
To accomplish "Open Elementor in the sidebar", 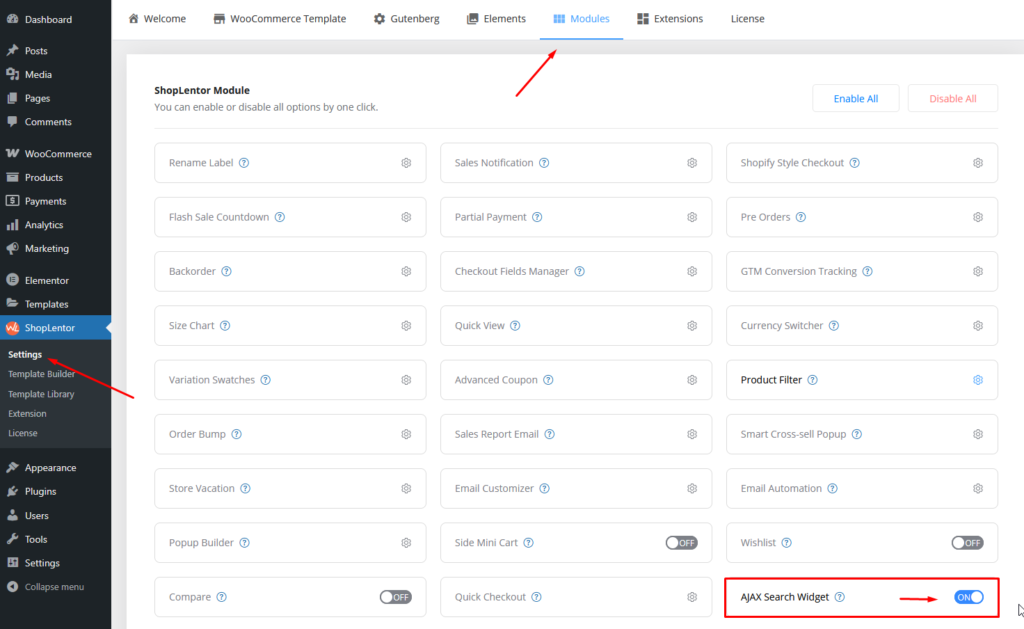I will click(56, 280).
